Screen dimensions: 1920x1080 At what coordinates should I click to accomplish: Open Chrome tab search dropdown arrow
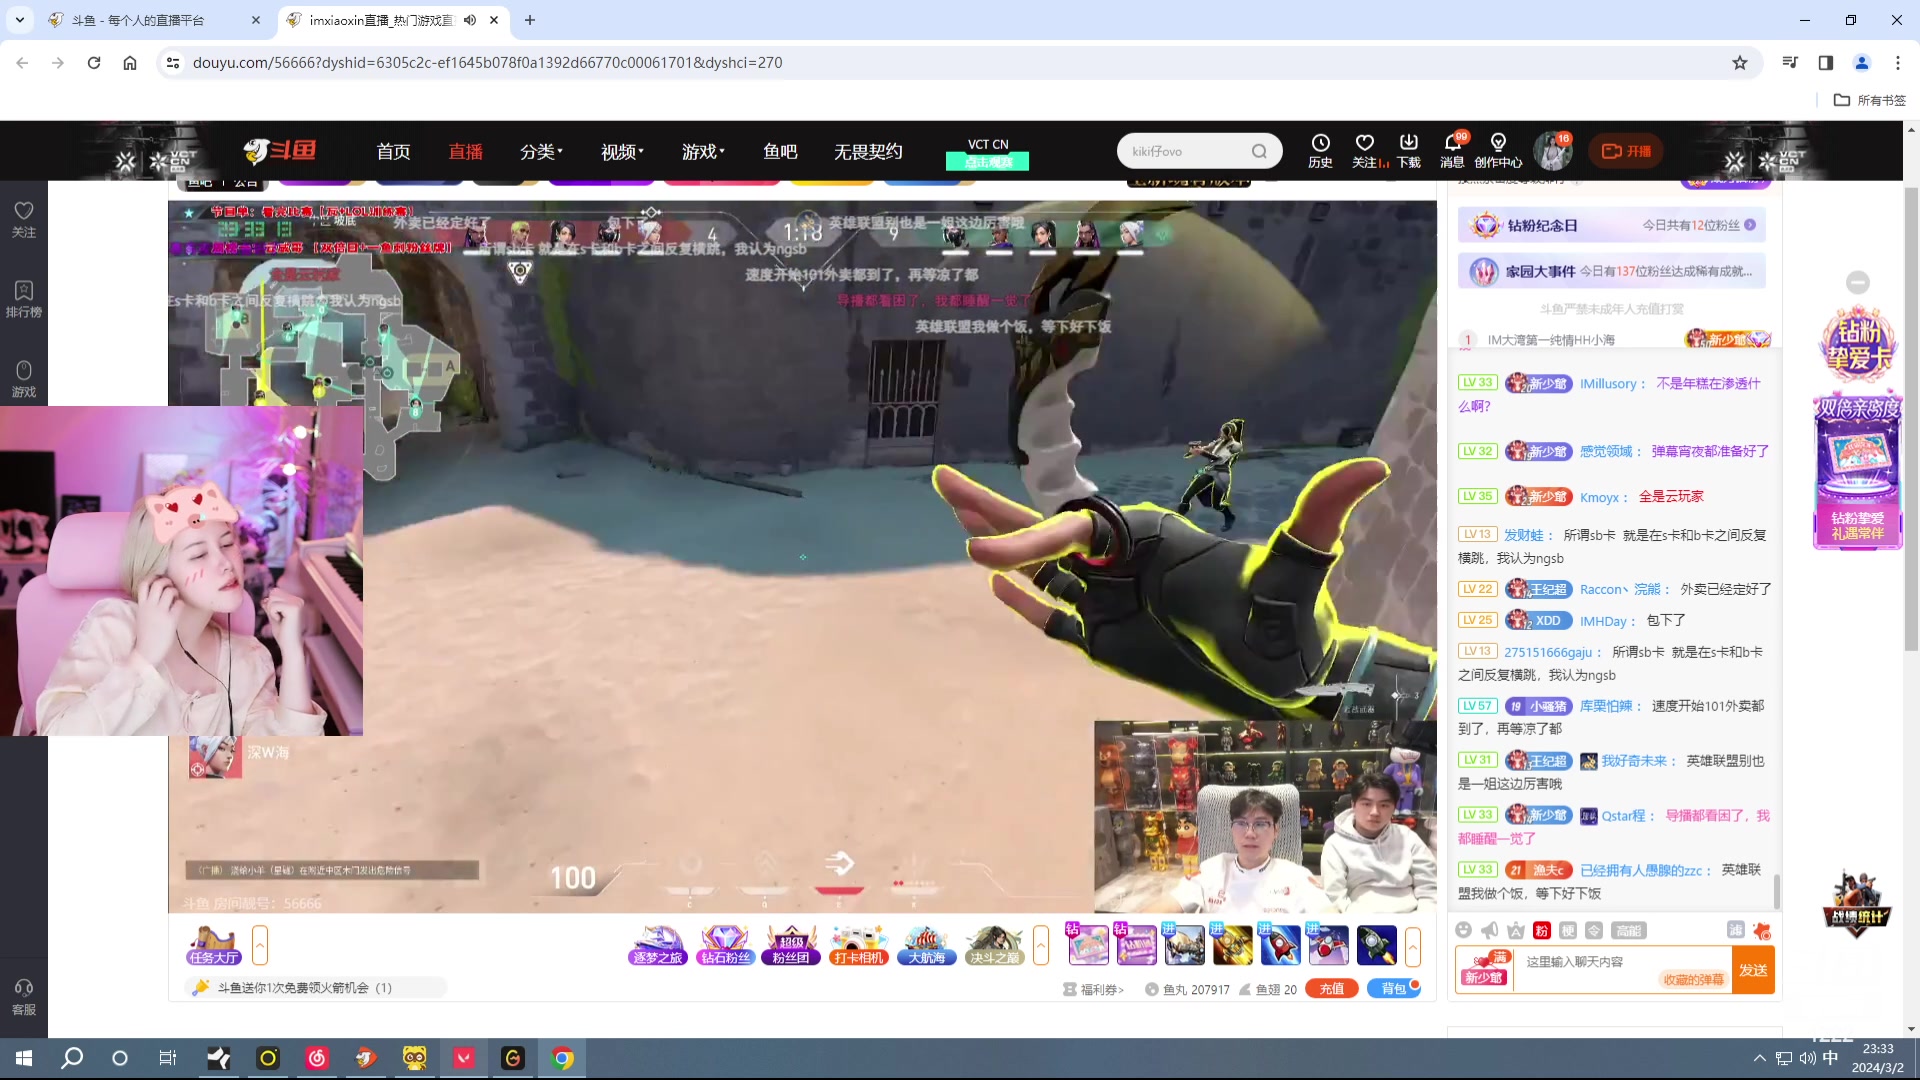20,20
